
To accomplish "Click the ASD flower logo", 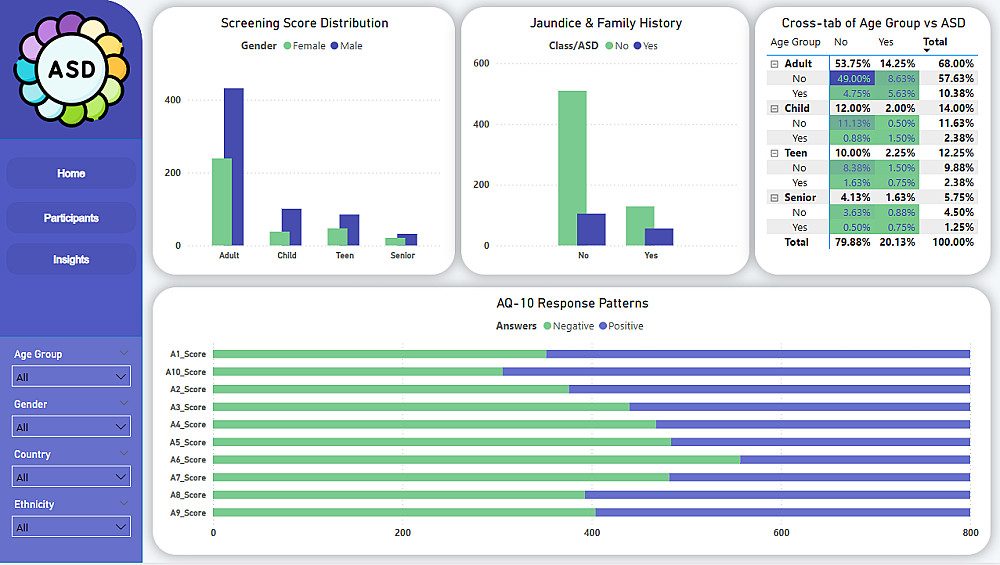I will click(71, 69).
